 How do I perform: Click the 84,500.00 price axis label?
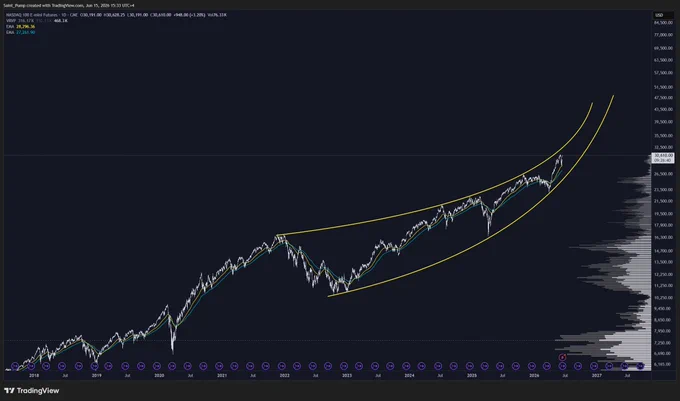click(663, 23)
